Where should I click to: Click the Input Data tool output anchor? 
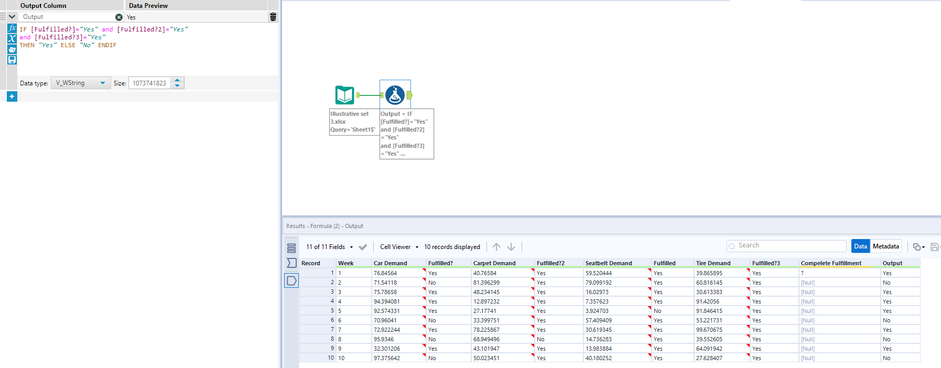click(358, 95)
